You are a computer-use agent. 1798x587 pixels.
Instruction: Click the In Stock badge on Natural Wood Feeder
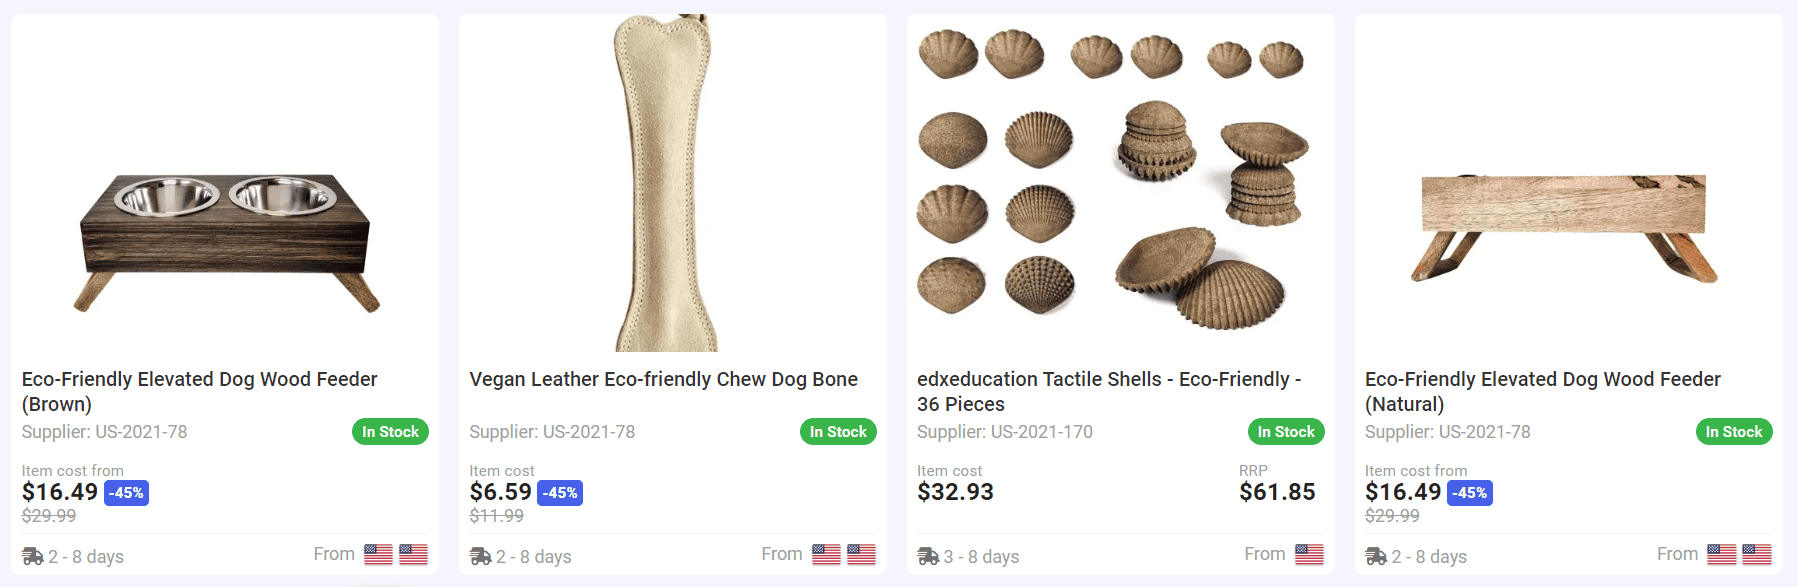pyautogui.click(x=1735, y=431)
